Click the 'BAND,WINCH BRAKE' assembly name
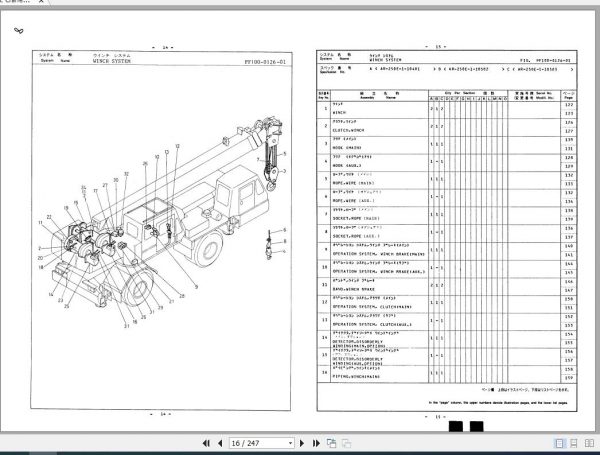 pyautogui.click(x=354, y=289)
